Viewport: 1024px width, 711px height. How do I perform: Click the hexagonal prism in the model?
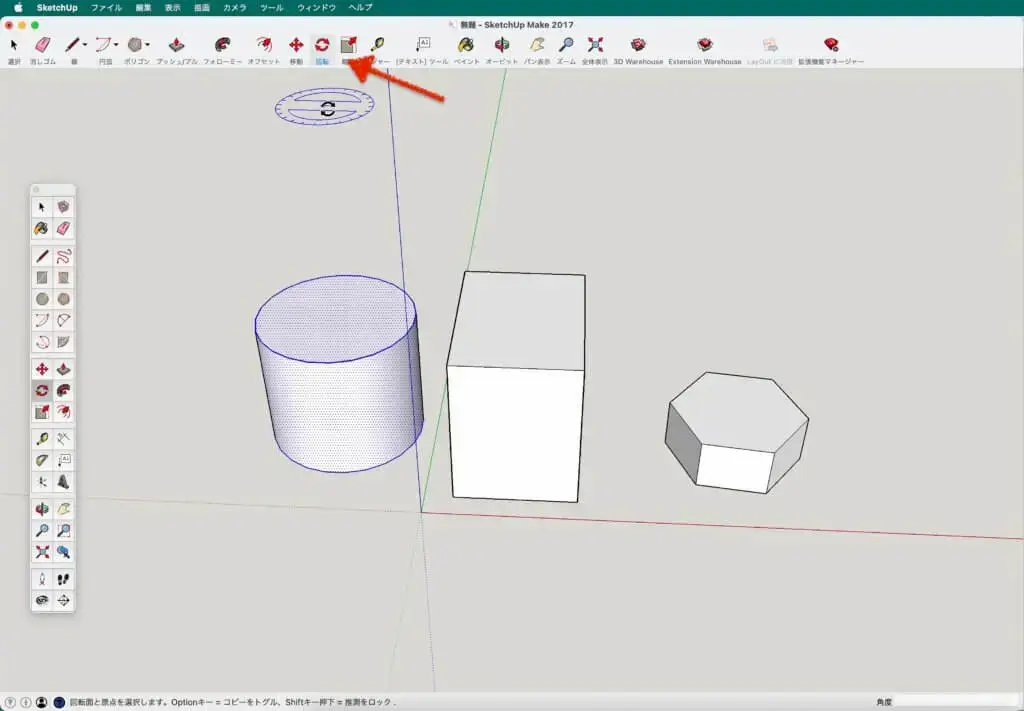coord(737,432)
